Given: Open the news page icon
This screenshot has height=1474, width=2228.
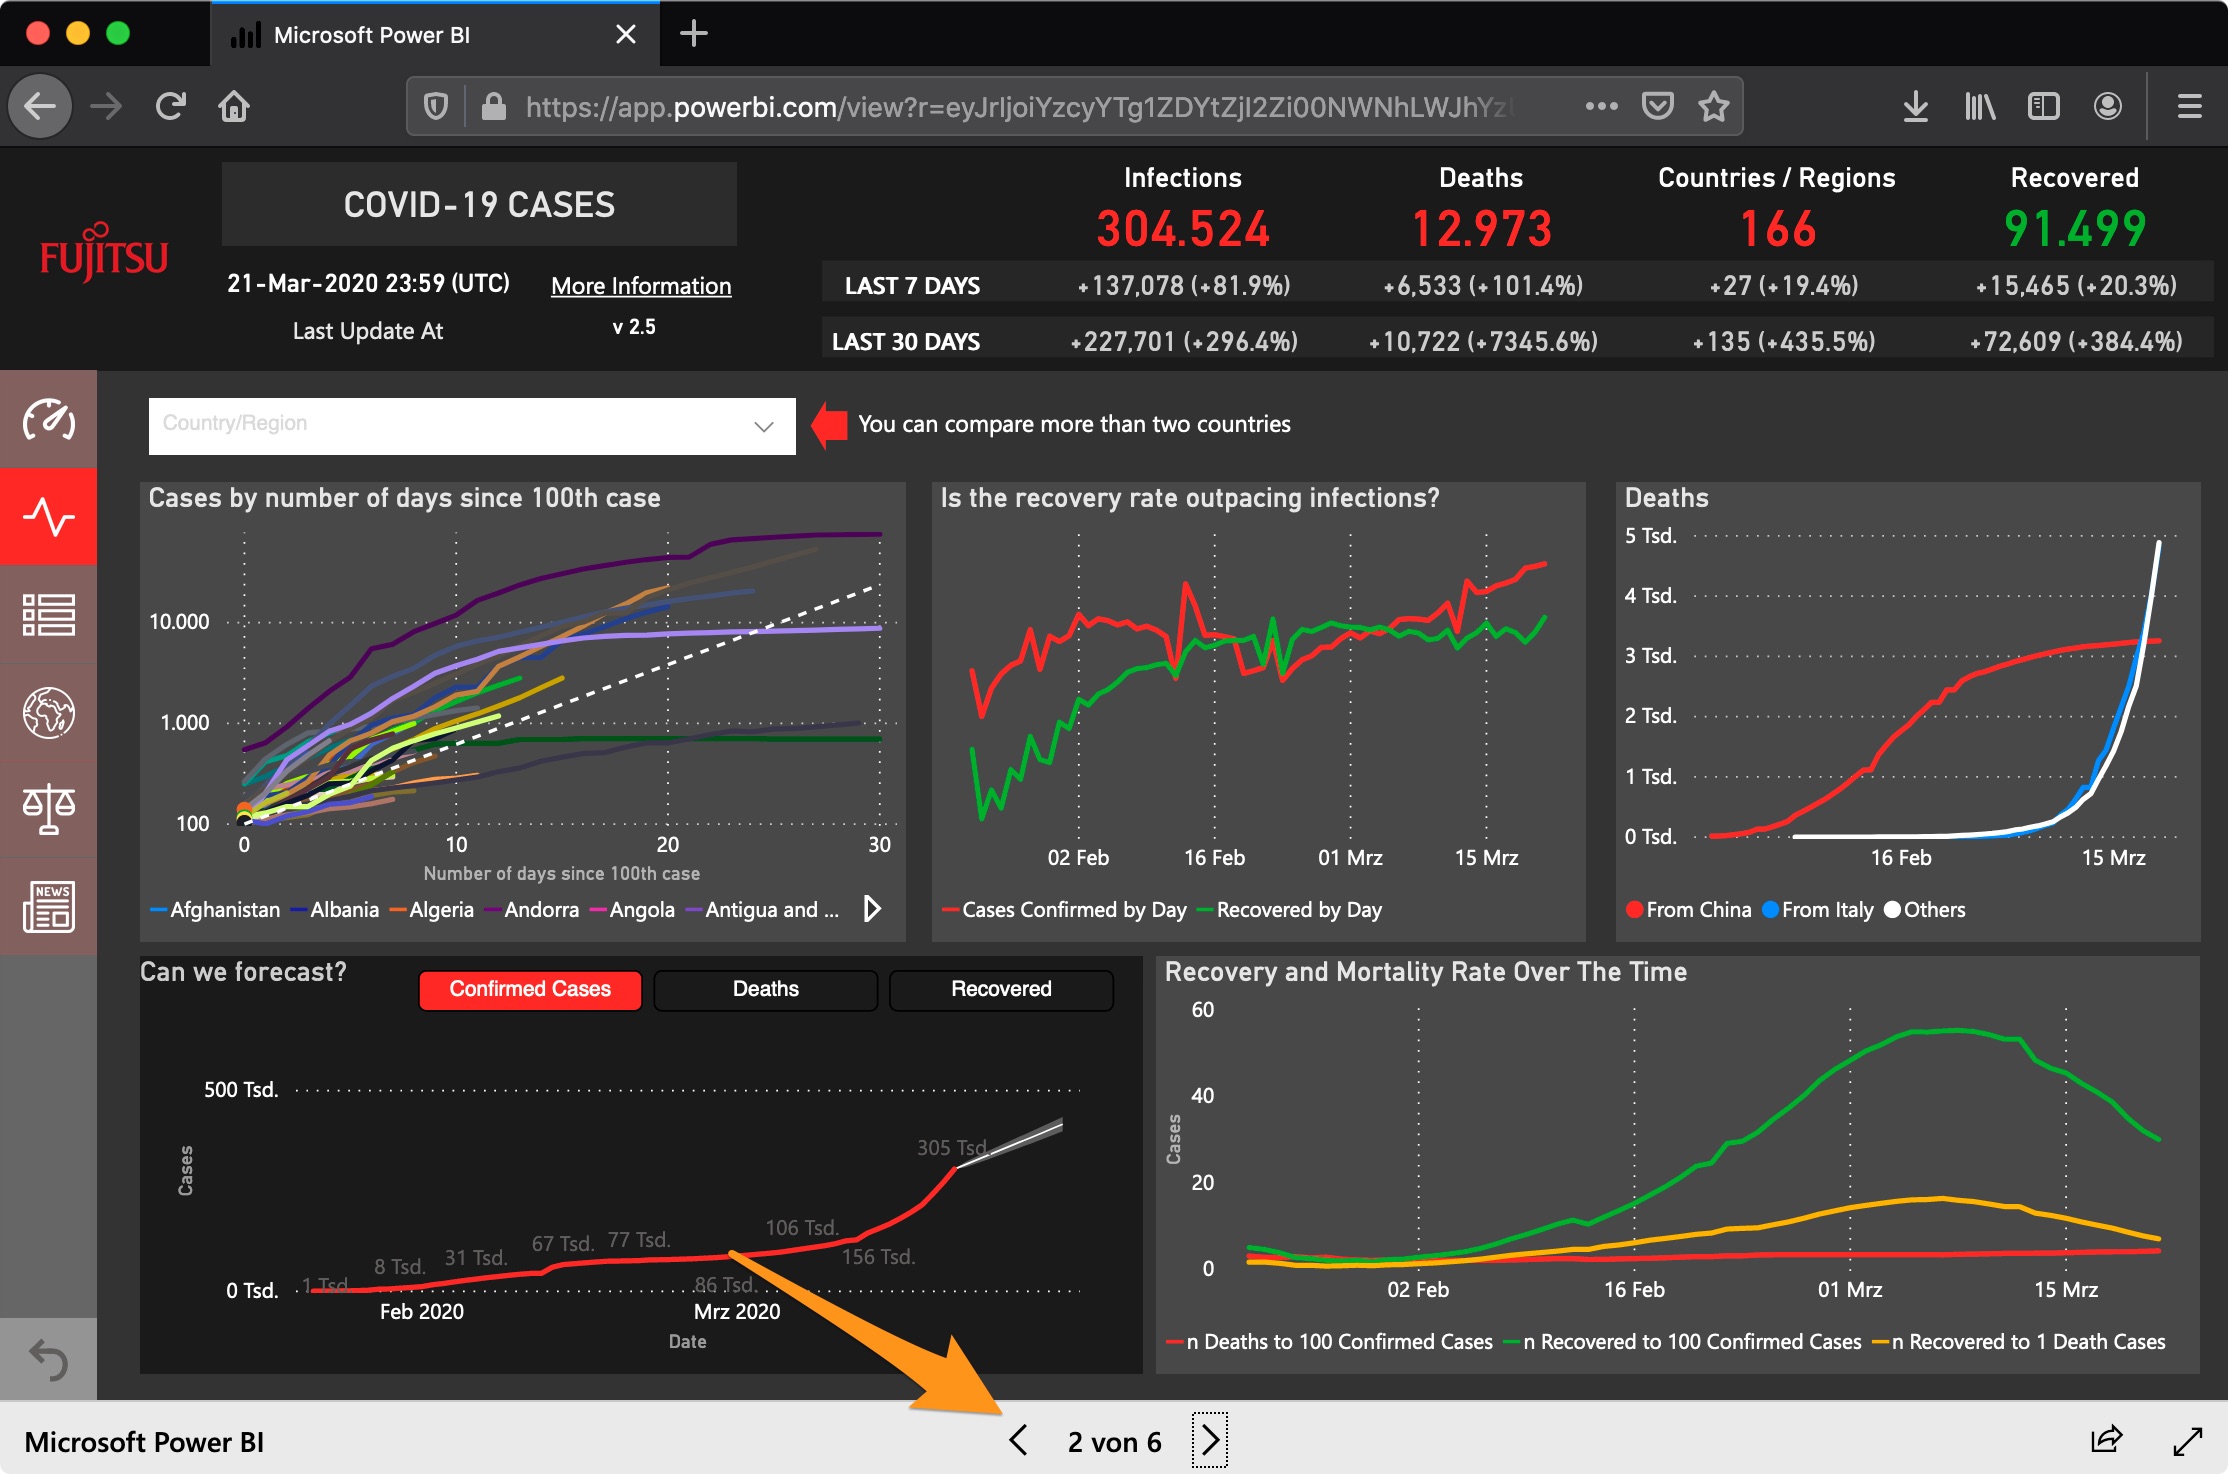Looking at the screenshot, I should click(x=48, y=906).
